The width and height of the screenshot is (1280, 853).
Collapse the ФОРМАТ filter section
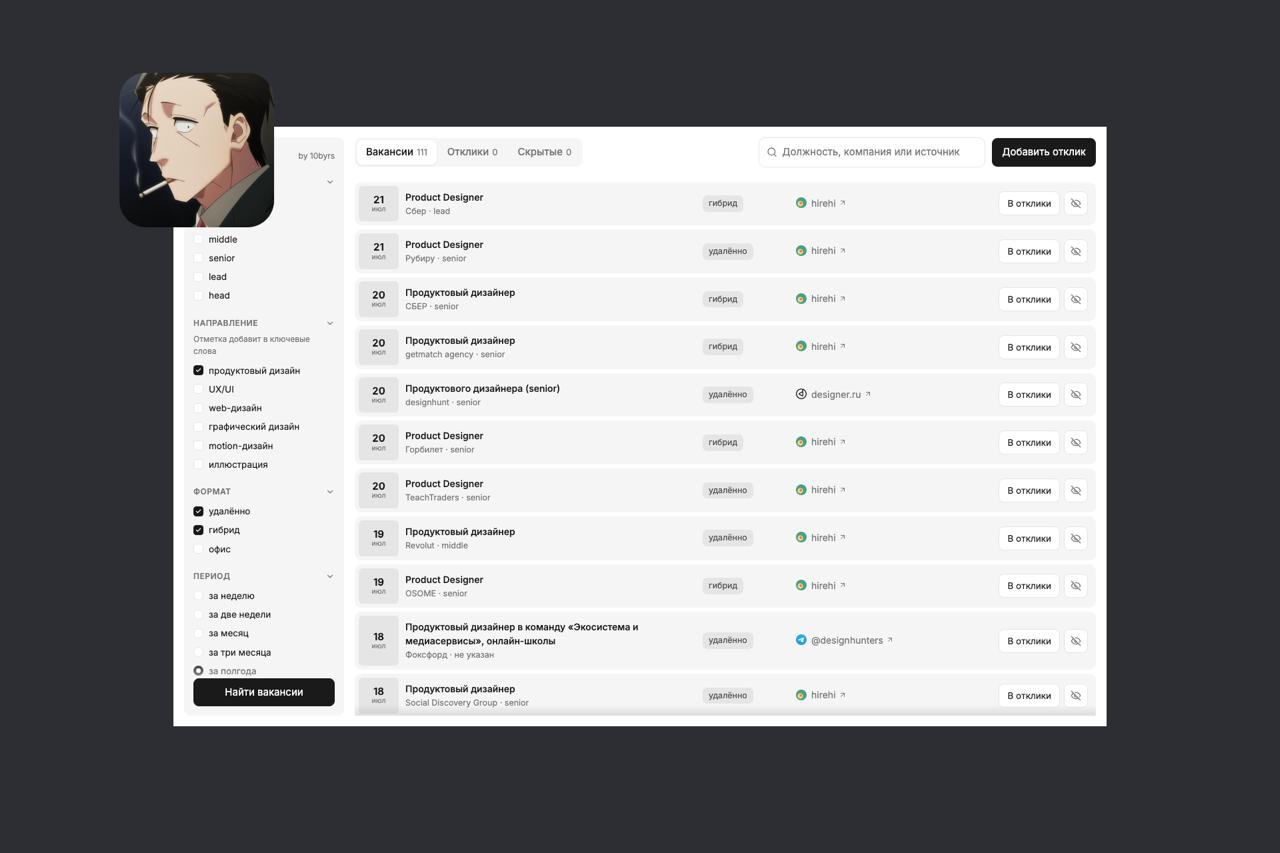tap(330, 492)
